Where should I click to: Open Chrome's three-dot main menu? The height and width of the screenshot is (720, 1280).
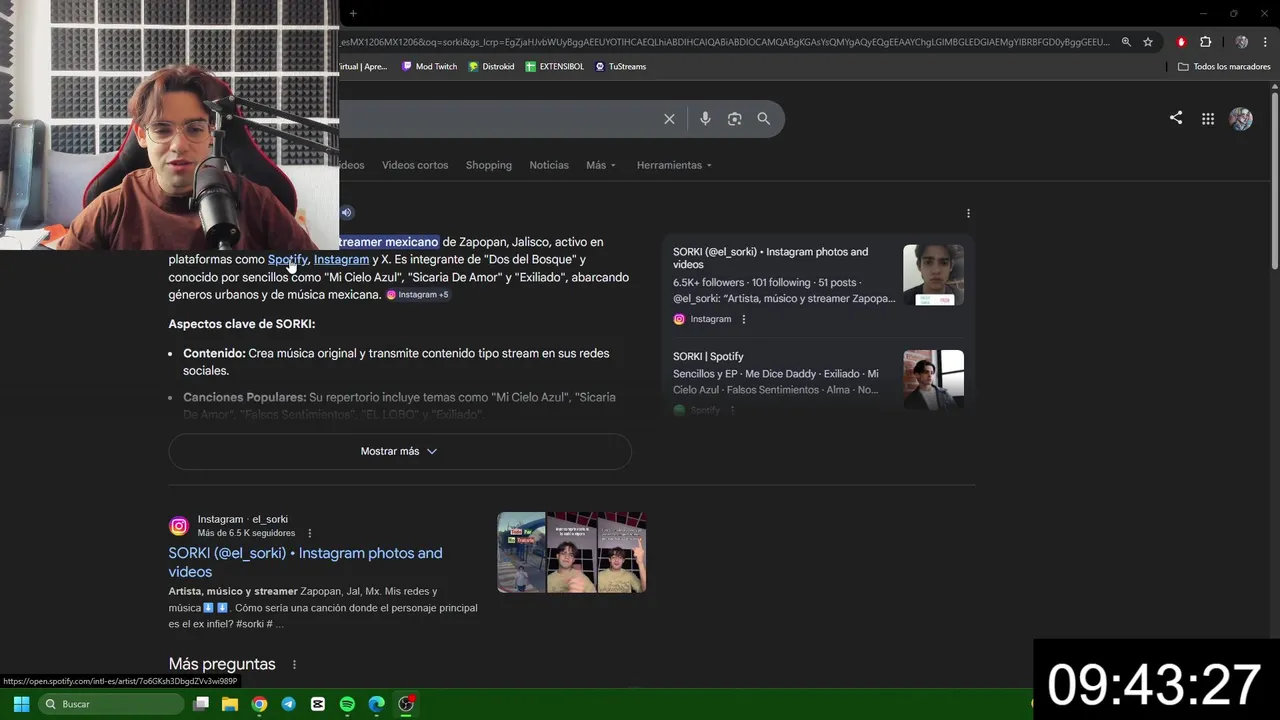click(1266, 42)
